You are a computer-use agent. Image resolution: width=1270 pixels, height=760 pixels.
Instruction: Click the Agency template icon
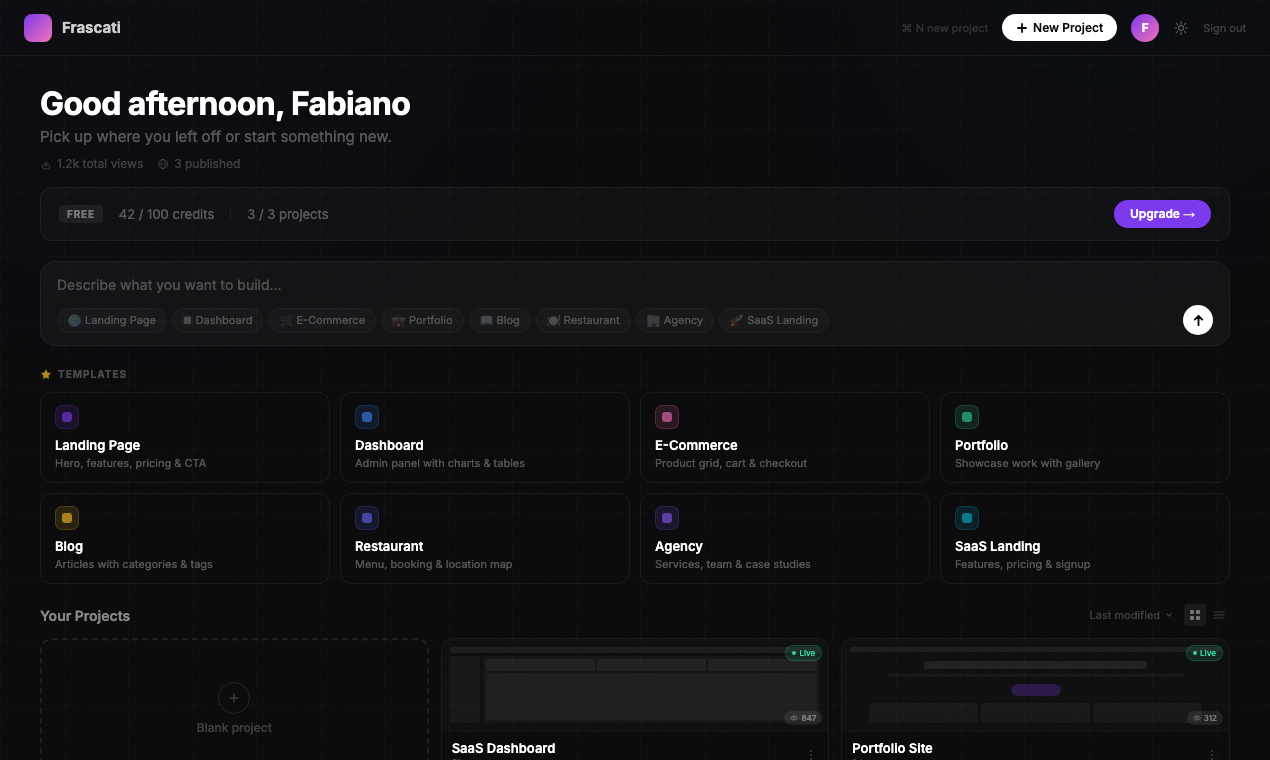pyautogui.click(x=667, y=518)
